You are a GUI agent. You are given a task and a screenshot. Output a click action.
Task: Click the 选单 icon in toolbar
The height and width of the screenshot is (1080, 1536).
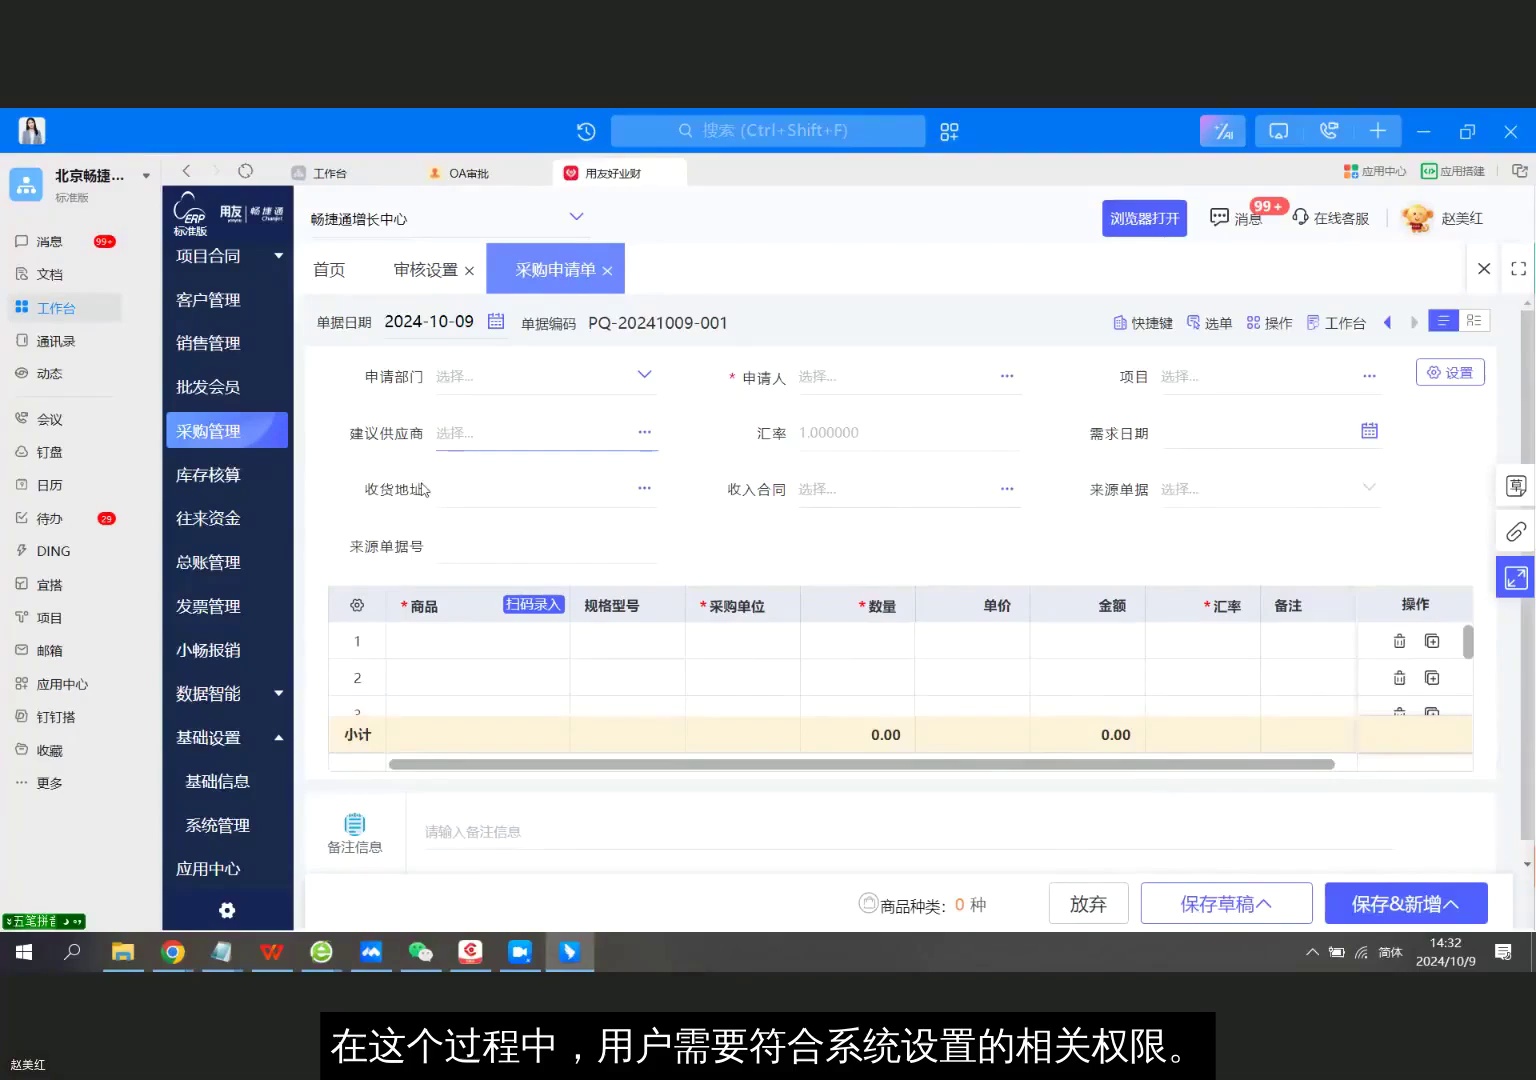(x=1210, y=322)
